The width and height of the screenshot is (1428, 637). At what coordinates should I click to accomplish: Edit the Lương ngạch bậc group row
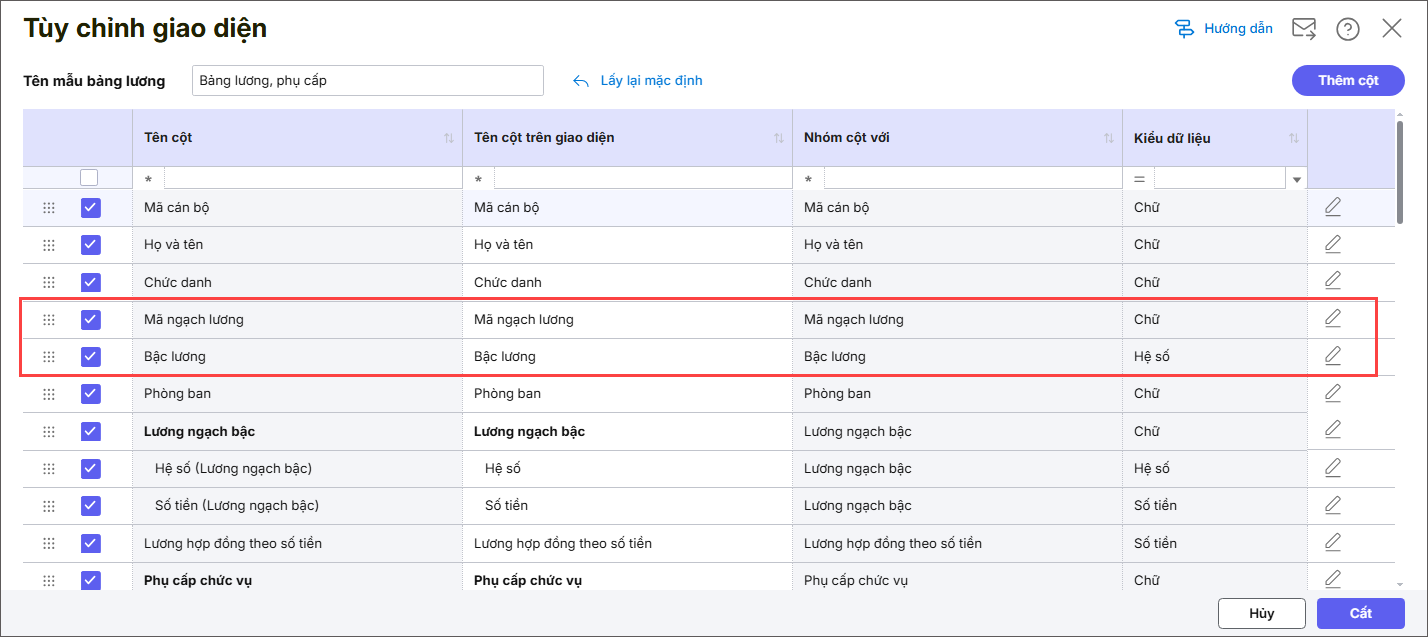[x=1332, y=430]
